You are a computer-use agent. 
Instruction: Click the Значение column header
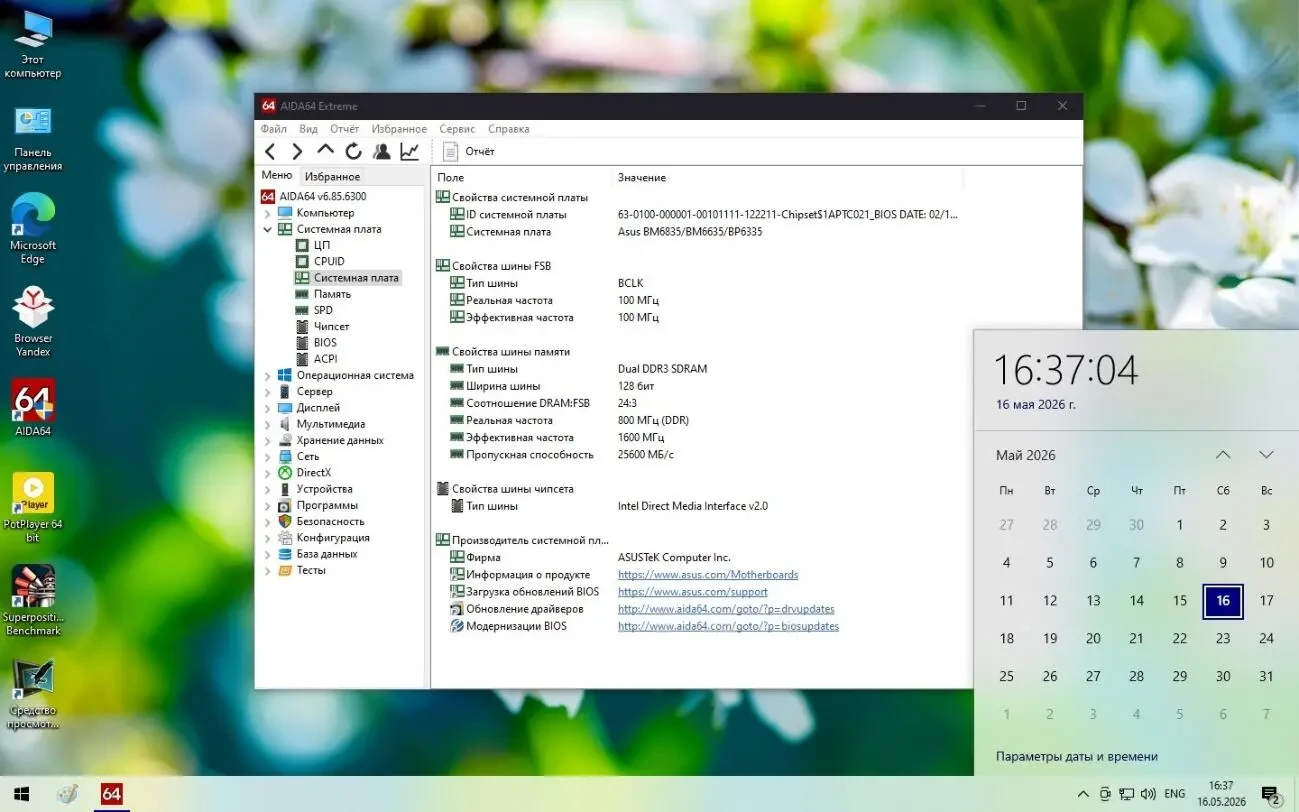(642, 178)
